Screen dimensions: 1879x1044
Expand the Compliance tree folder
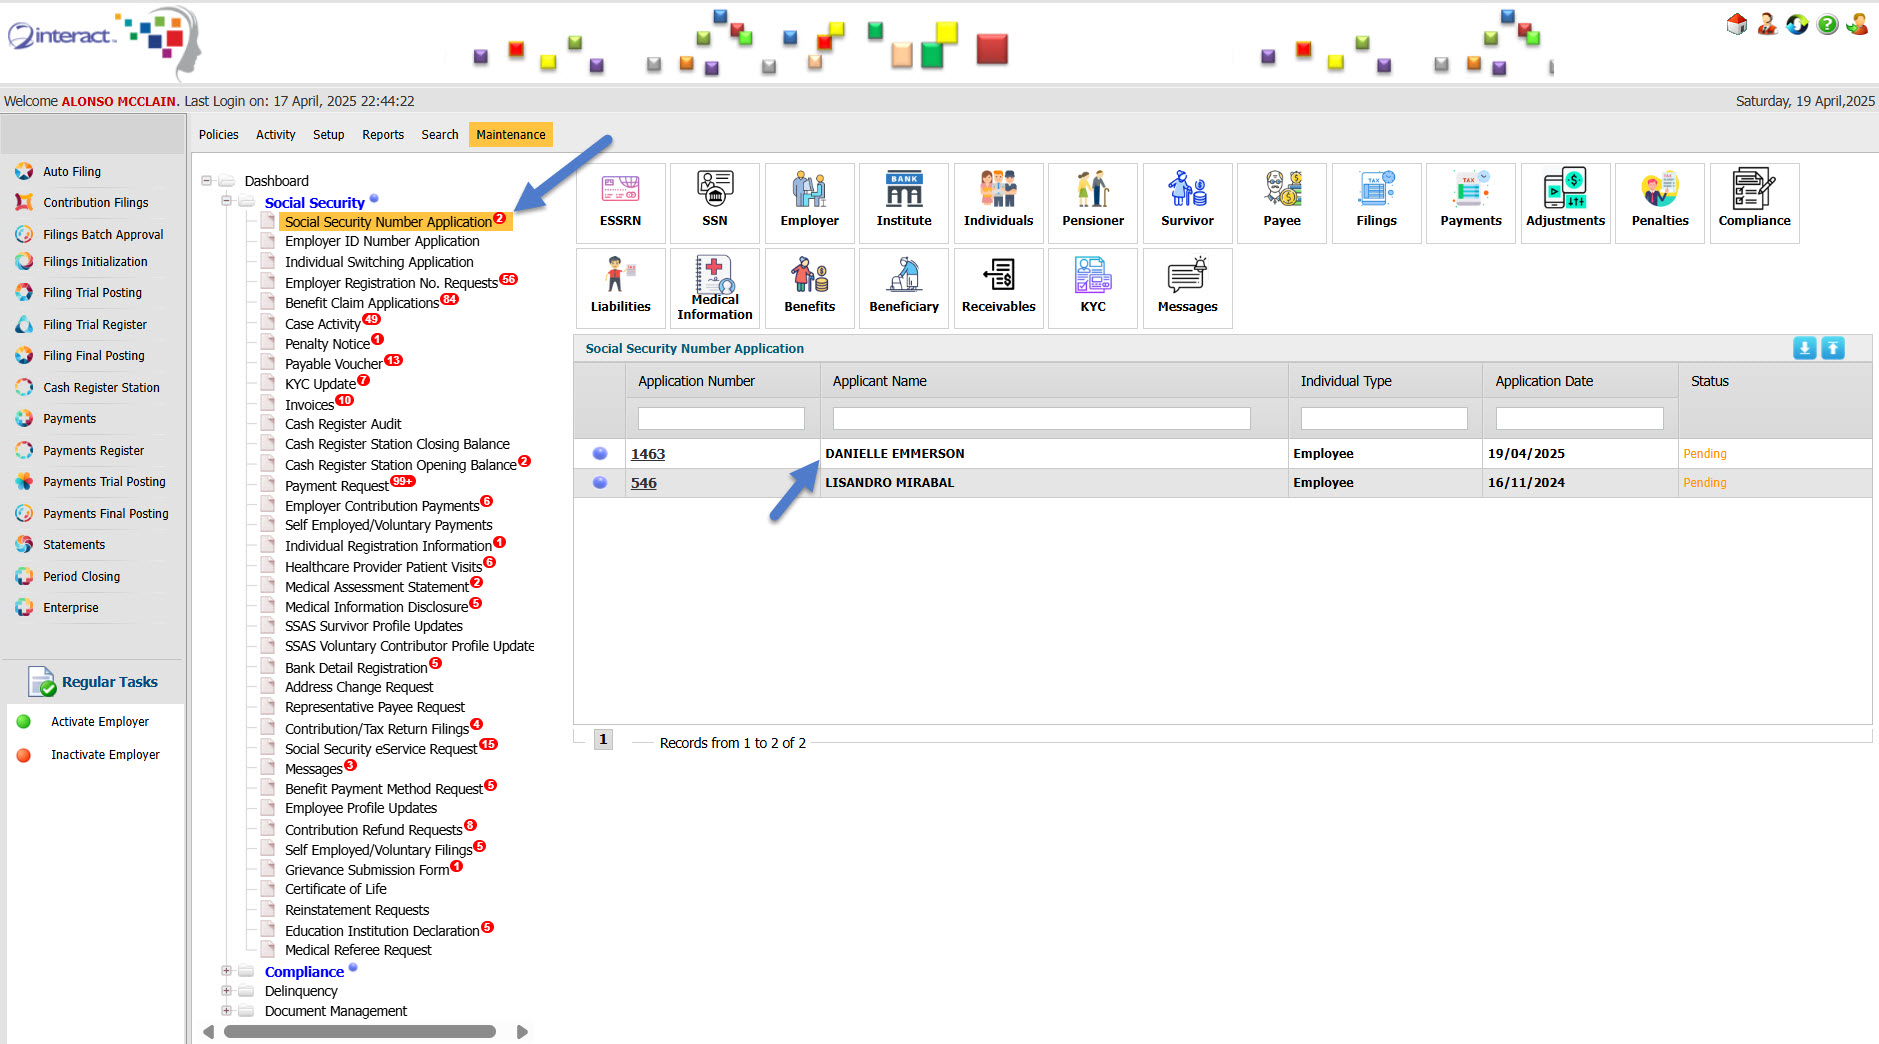227,971
